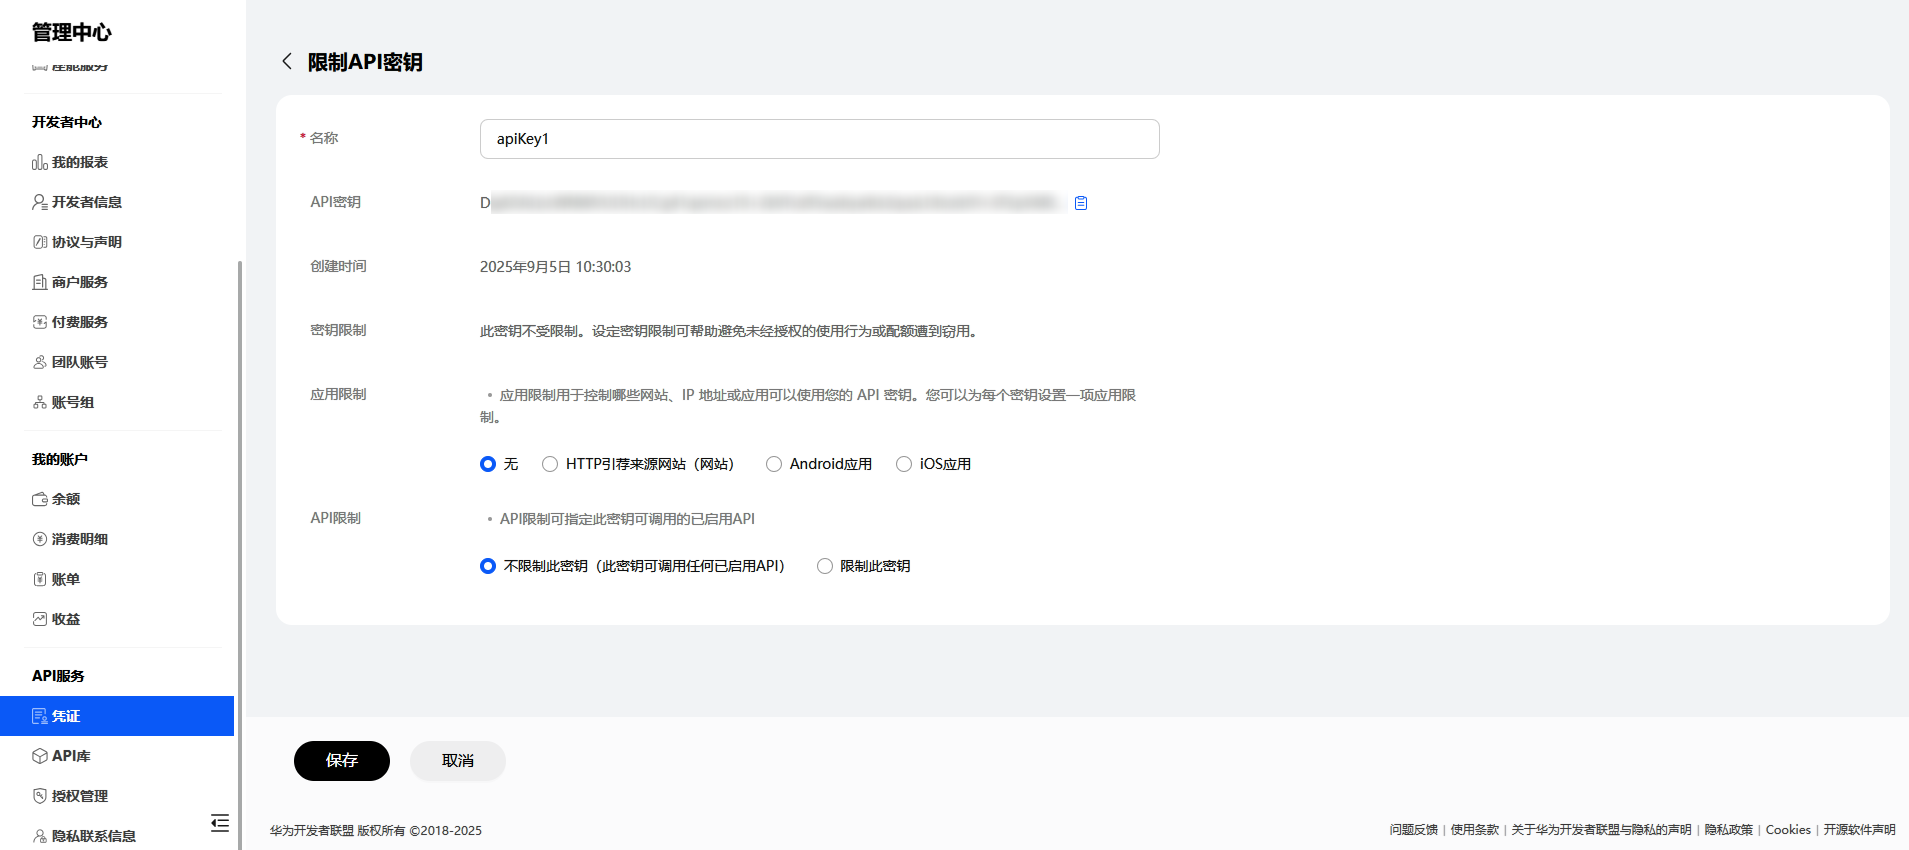Go back using the left chevron arrow
This screenshot has height=850, width=1909.
287,62
